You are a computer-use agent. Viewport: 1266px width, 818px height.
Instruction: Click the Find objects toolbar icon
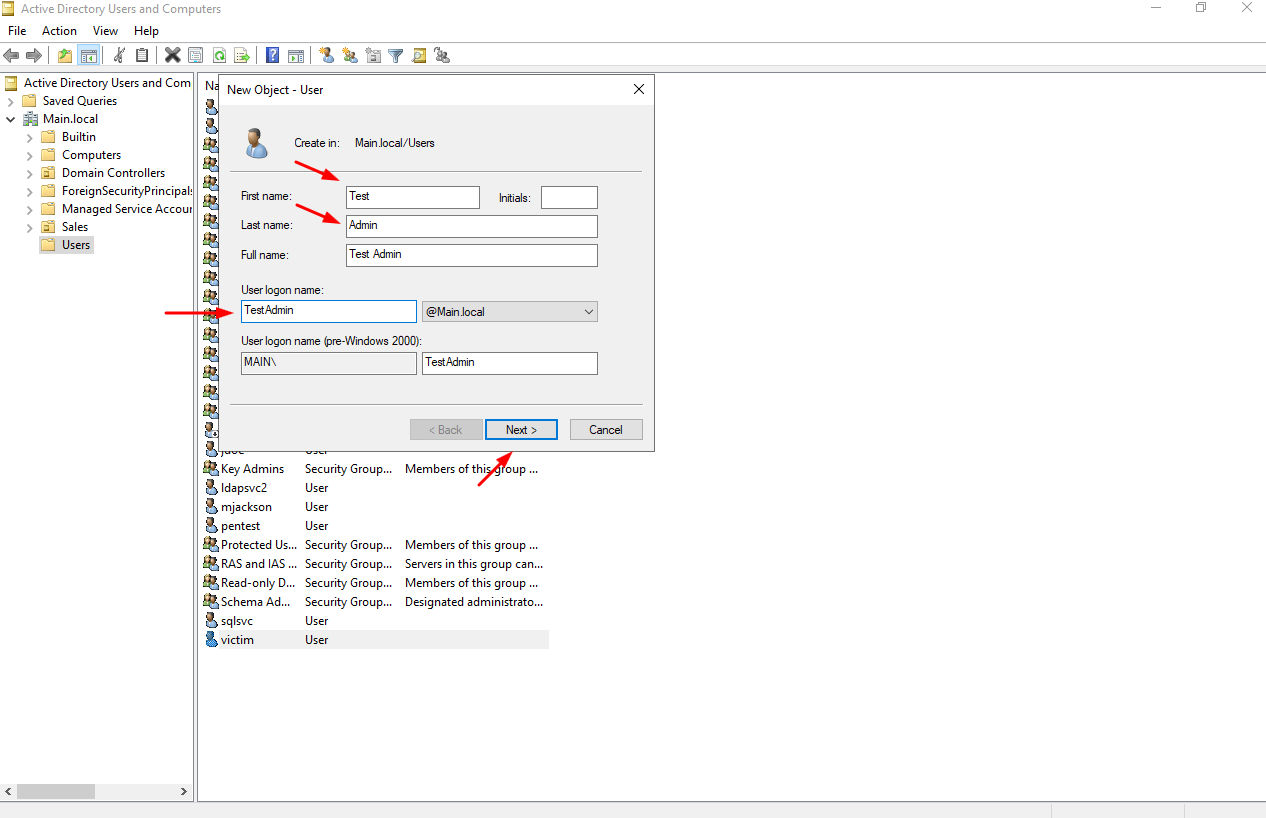[x=419, y=56]
